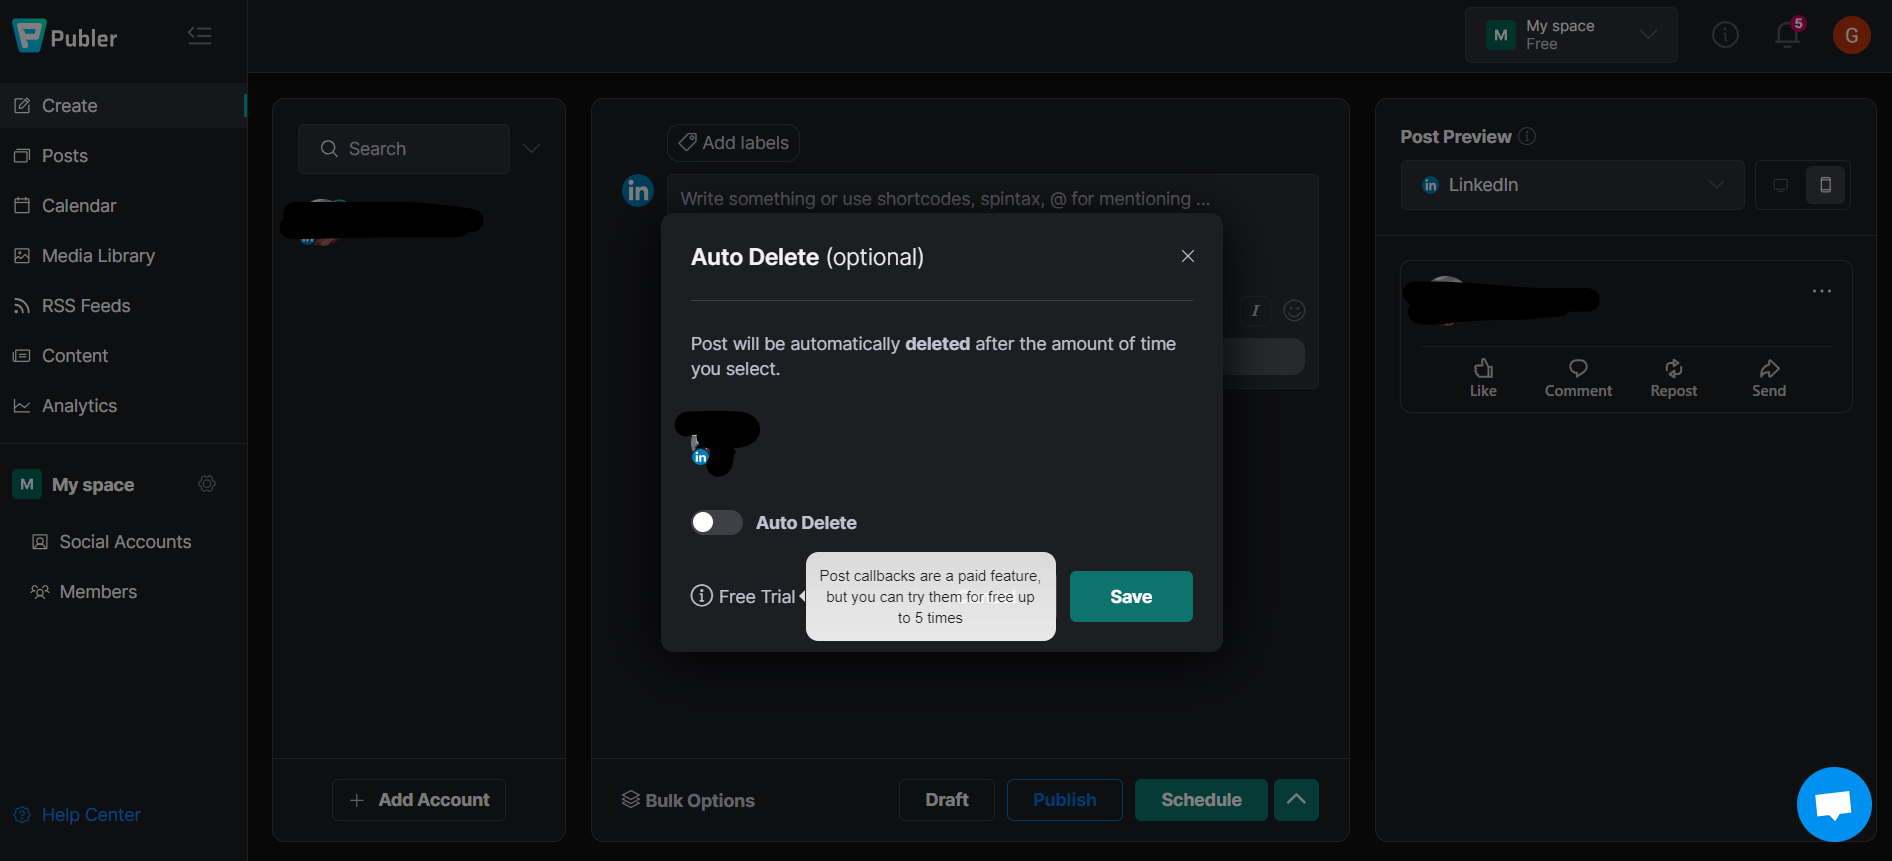Open the emoji picker icon

(1294, 310)
